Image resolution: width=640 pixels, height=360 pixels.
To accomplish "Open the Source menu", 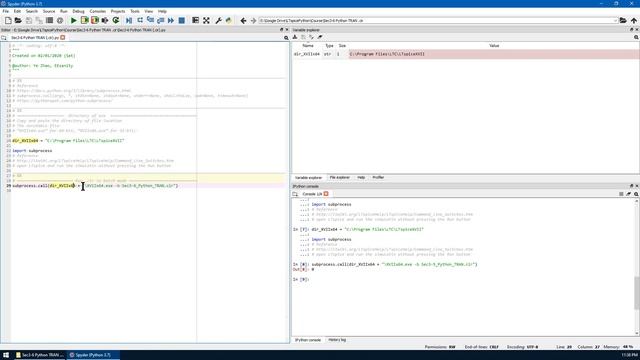I will 49,11.
